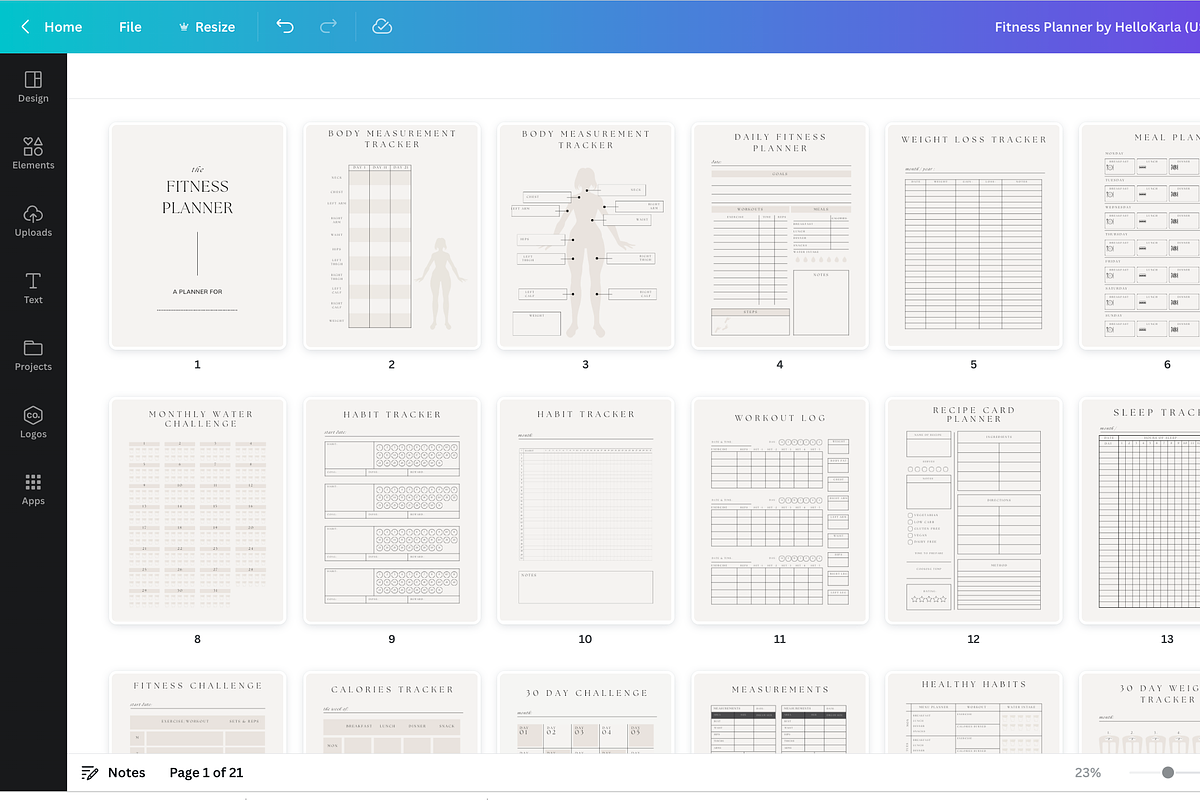Screen dimensions: 1200x800
Task: Open the Uploads panel
Action: pyautogui.click(x=33, y=221)
